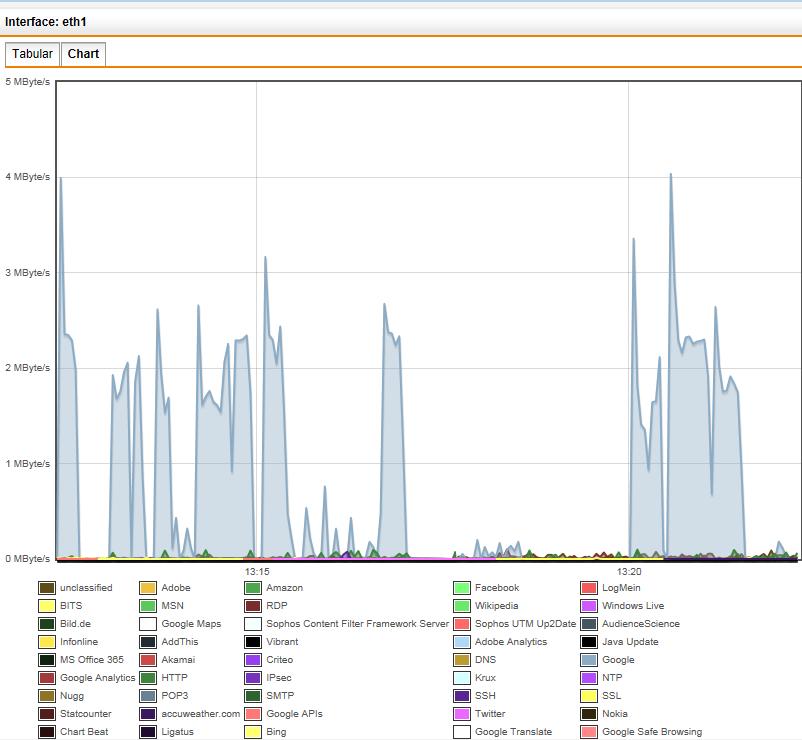Click the Nugg legend swatch
Viewport: 802px width, 740px height.
coord(47,696)
